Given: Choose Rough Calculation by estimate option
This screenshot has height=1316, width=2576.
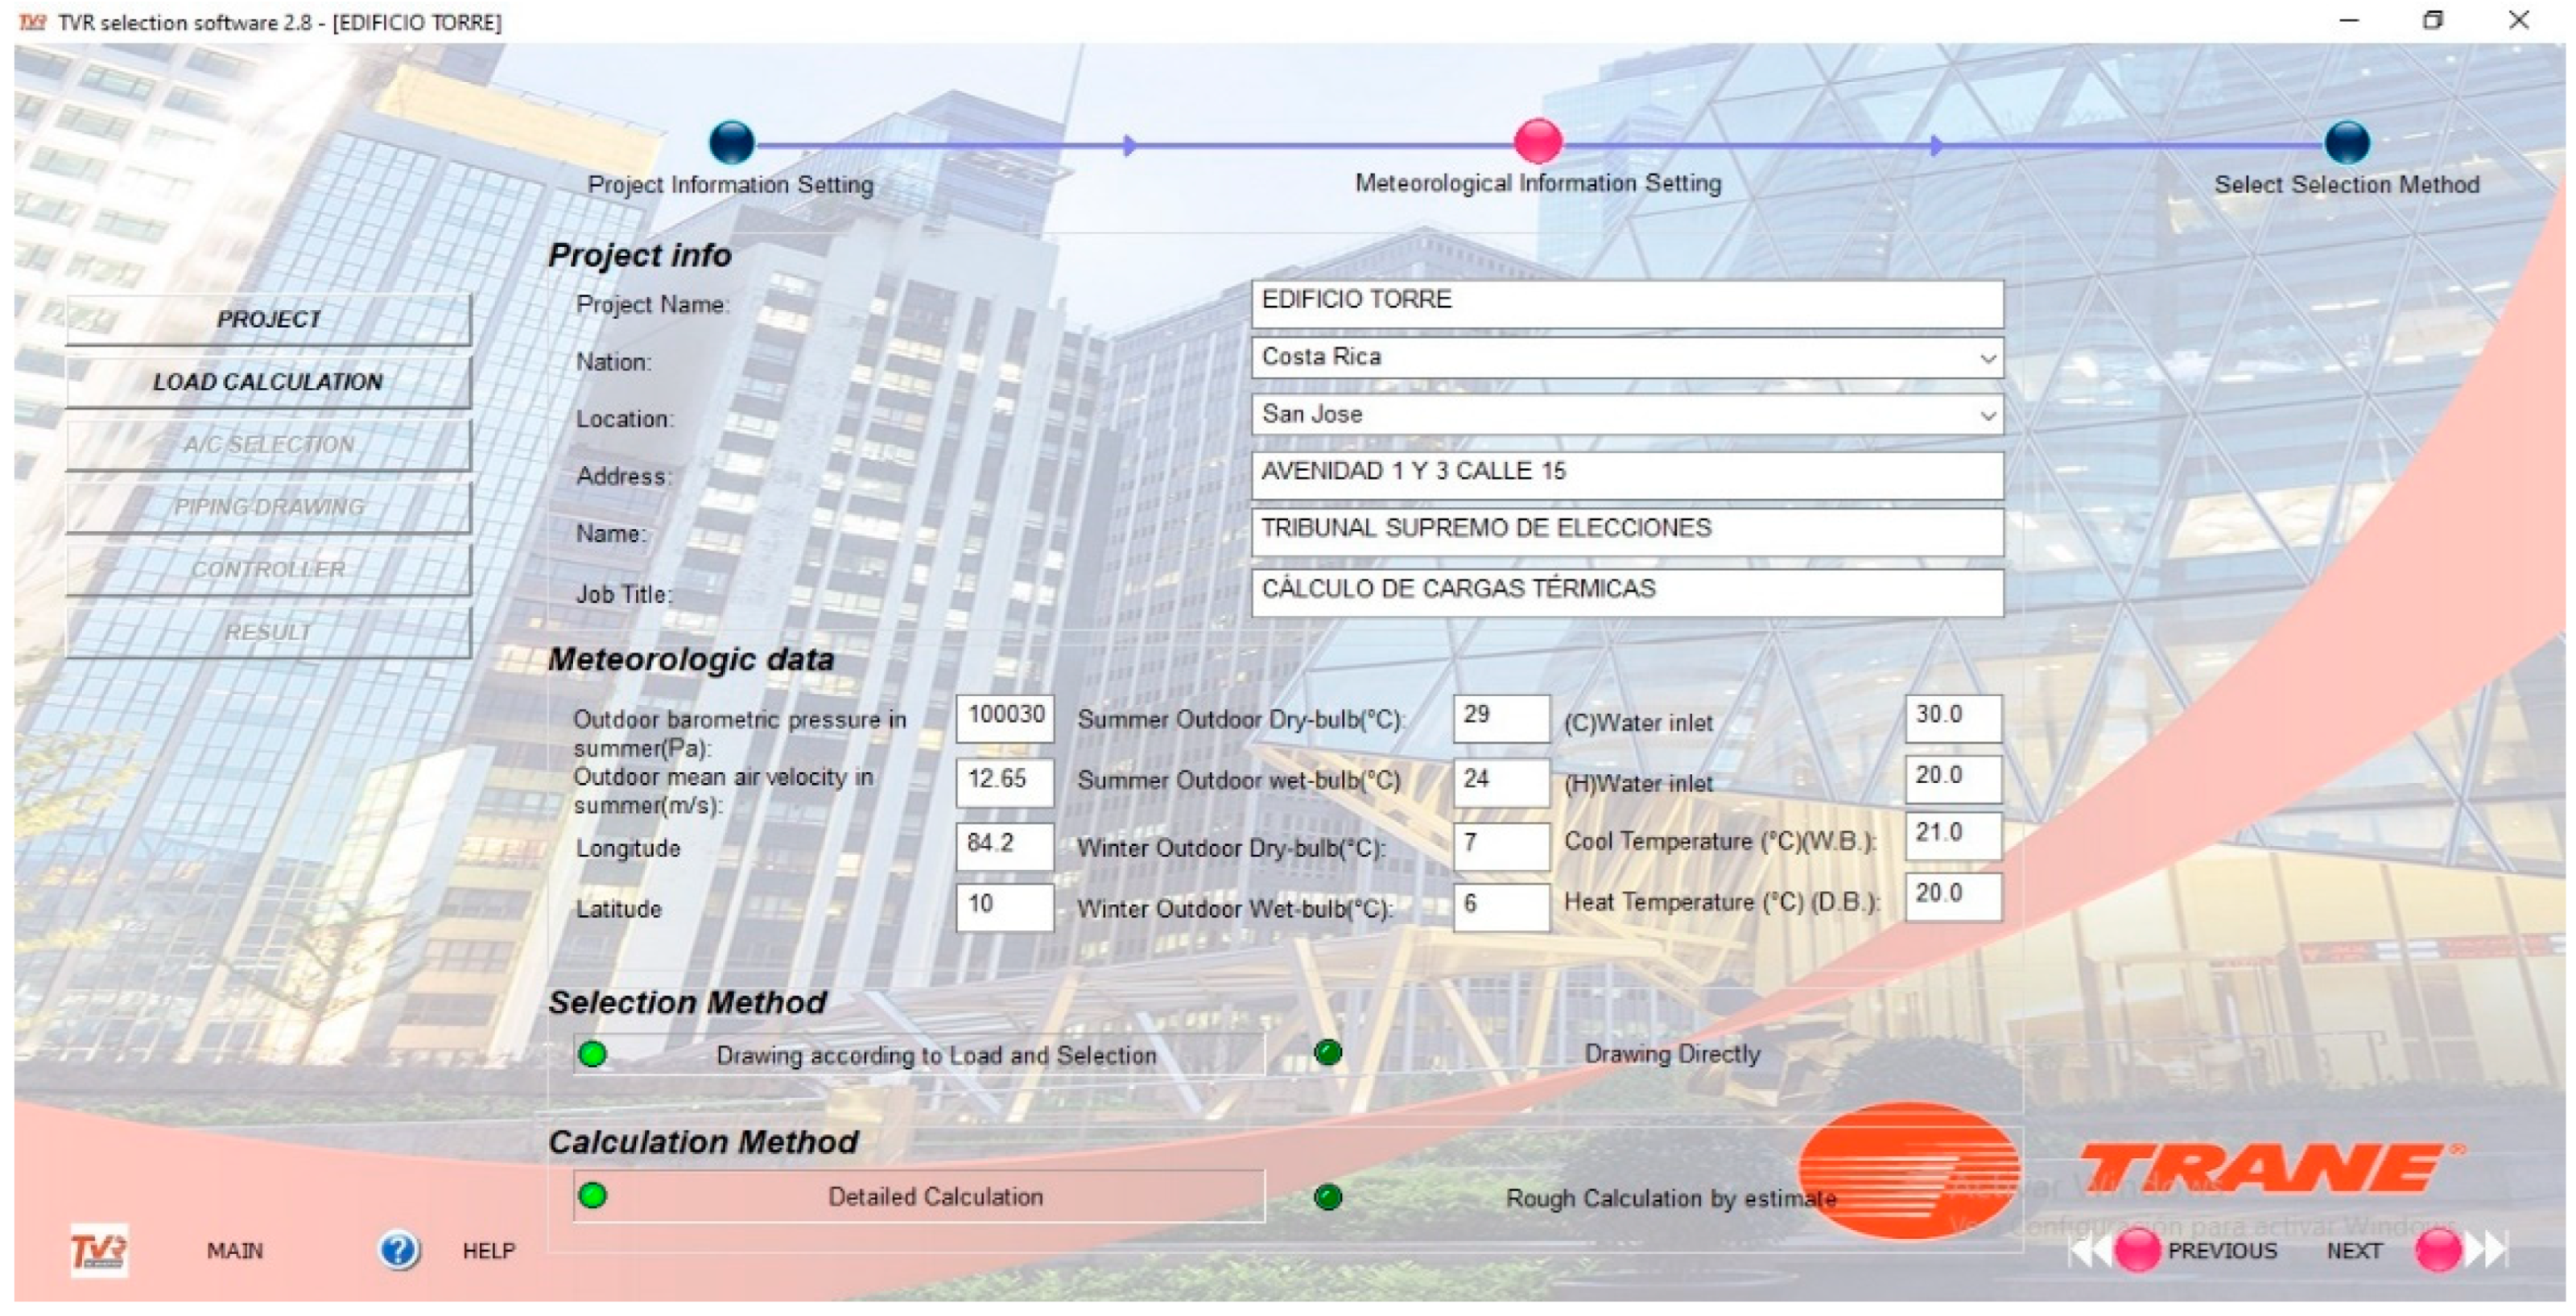Looking at the screenshot, I should point(1328,1197).
